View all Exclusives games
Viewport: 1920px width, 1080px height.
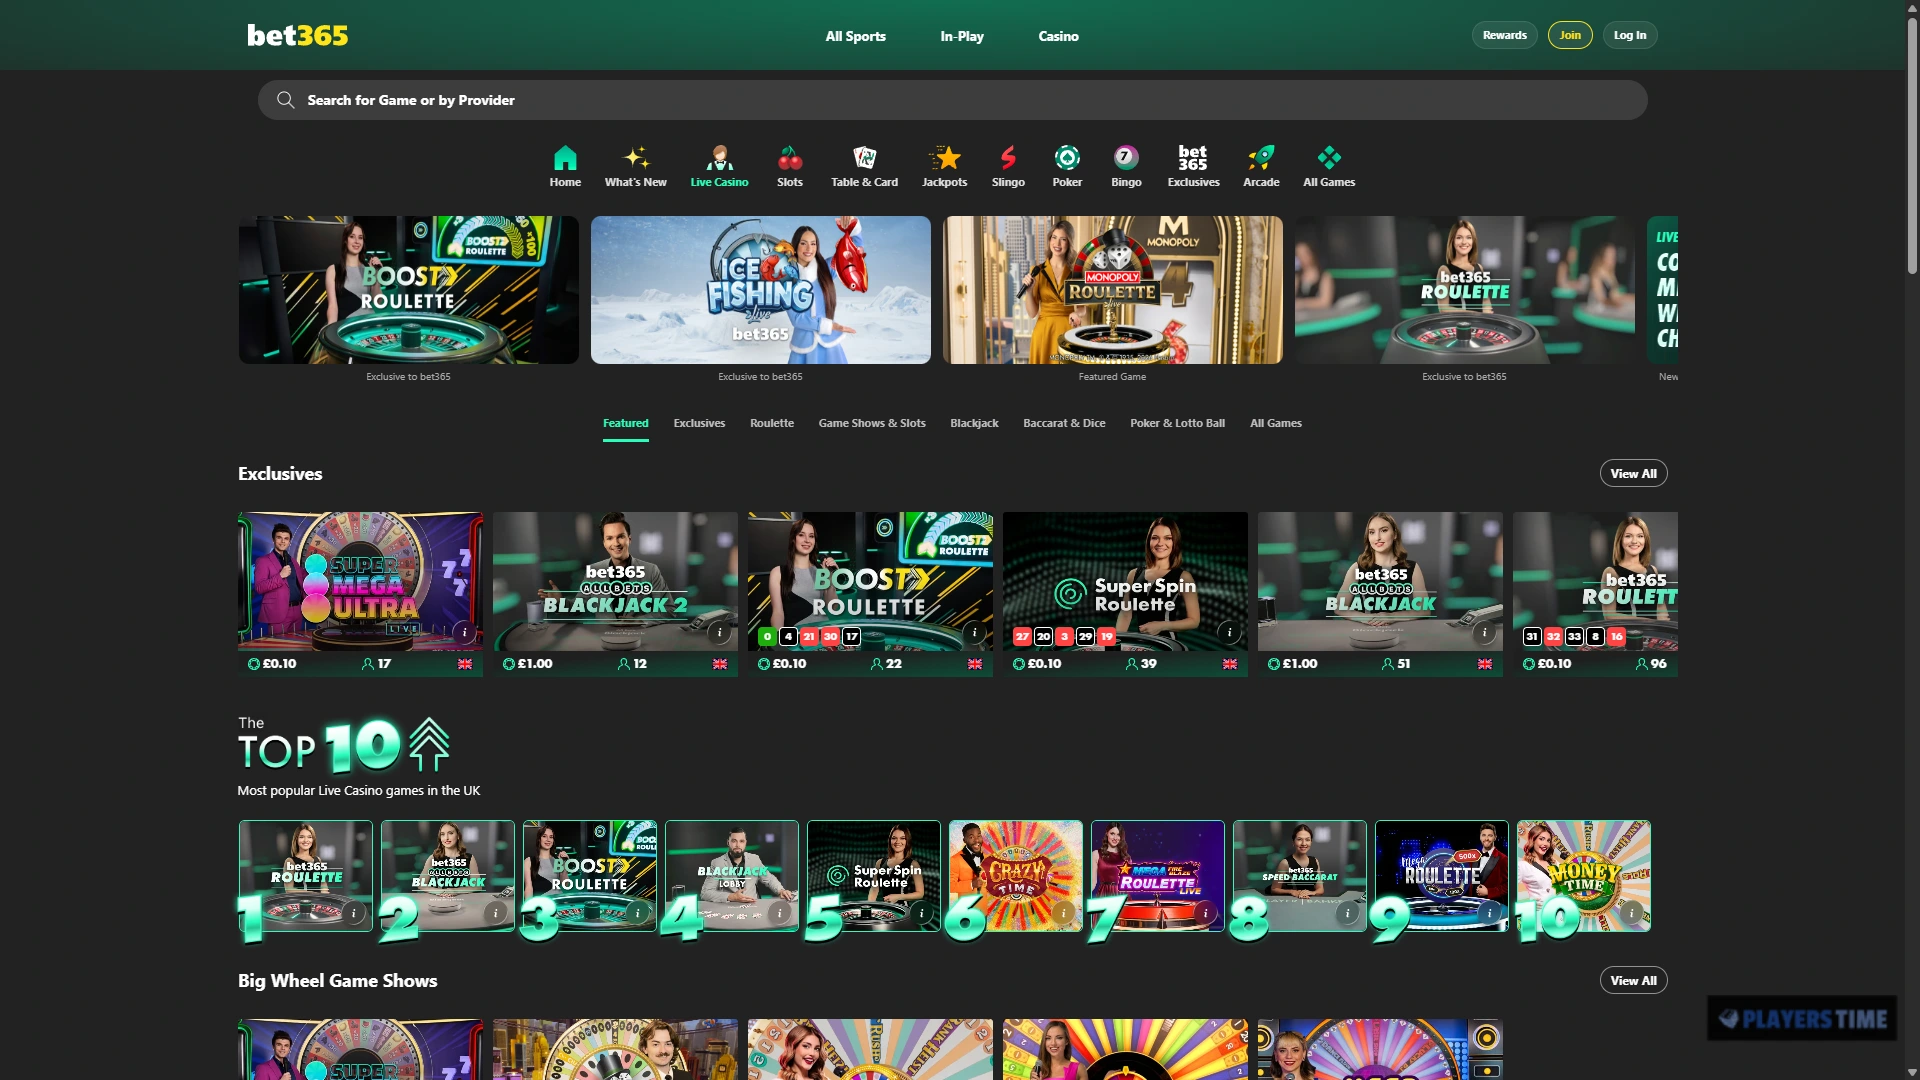[1633, 473]
